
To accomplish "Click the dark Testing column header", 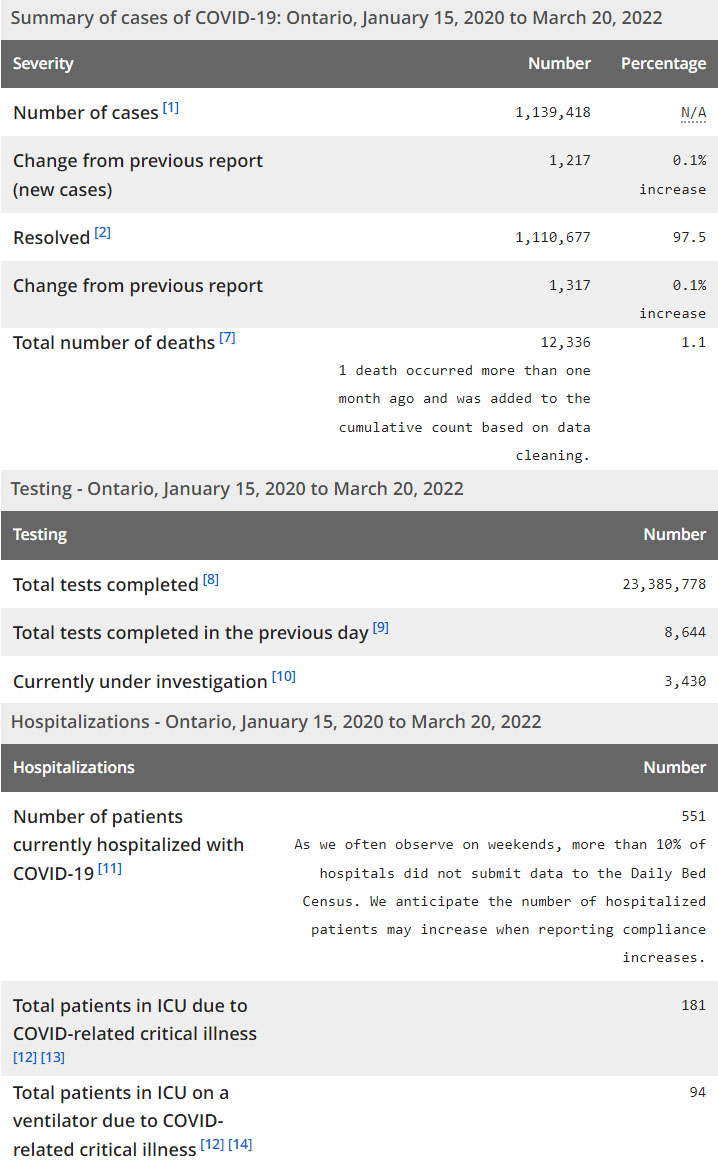I will pyautogui.click(x=40, y=535).
